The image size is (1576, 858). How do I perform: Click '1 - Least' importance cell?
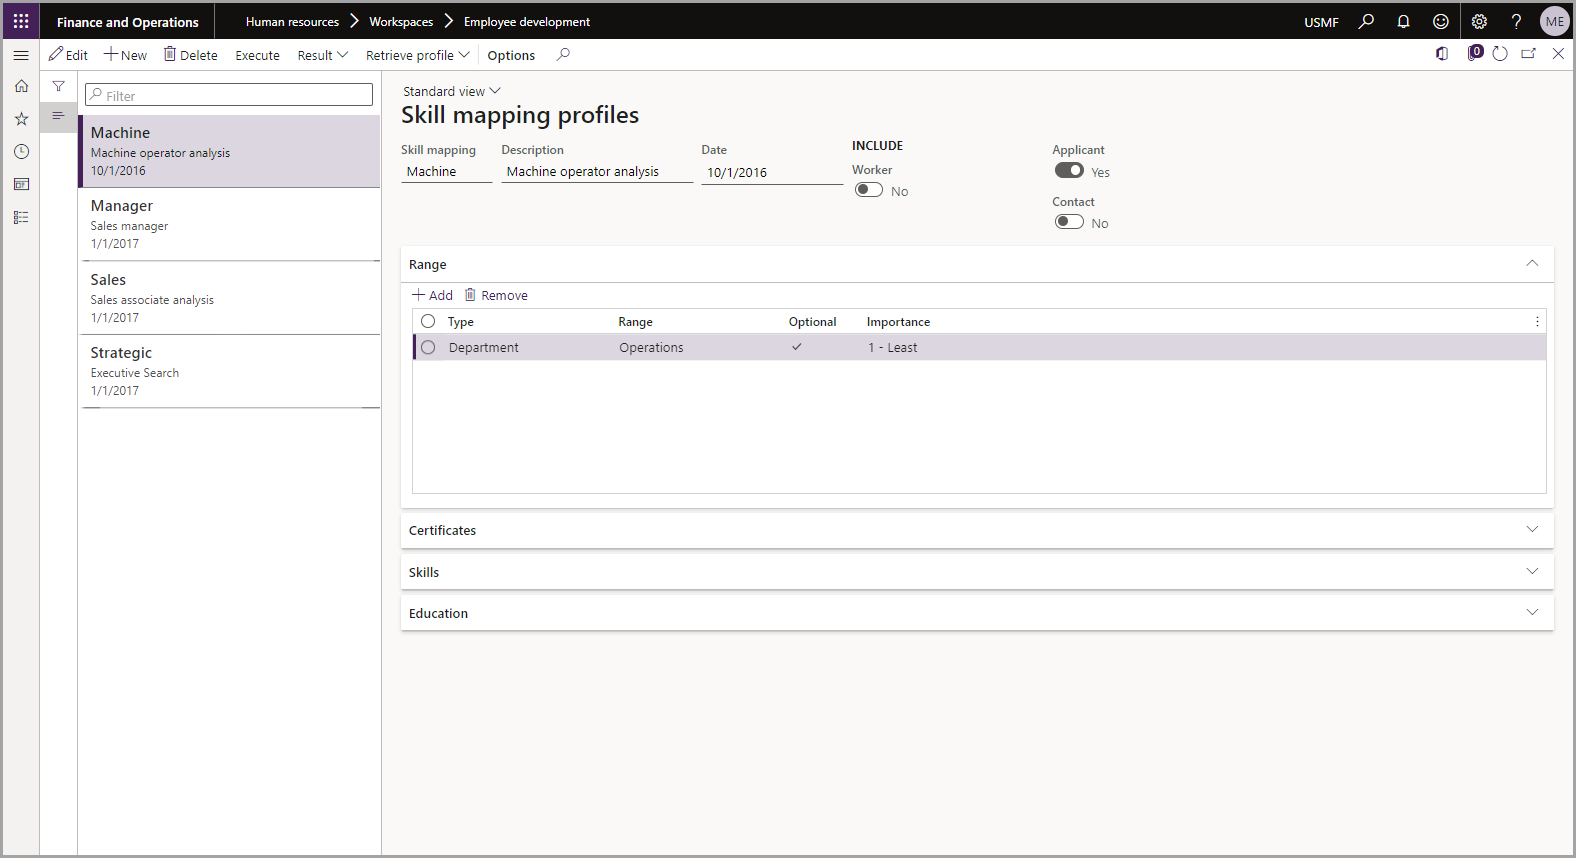pyautogui.click(x=892, y=347)
